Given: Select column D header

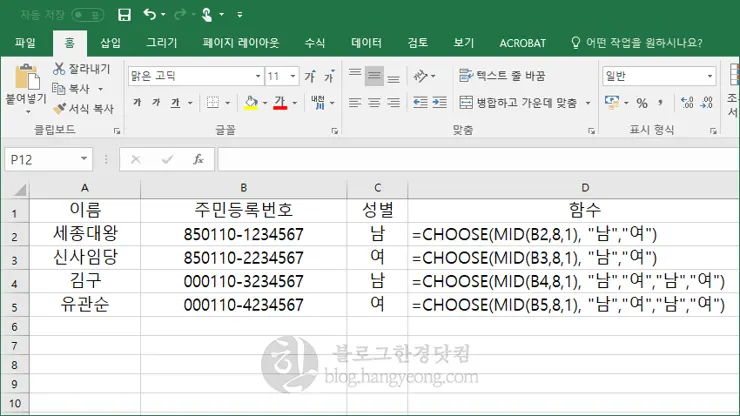Looking at the screenshot, I should click(585, 188).
